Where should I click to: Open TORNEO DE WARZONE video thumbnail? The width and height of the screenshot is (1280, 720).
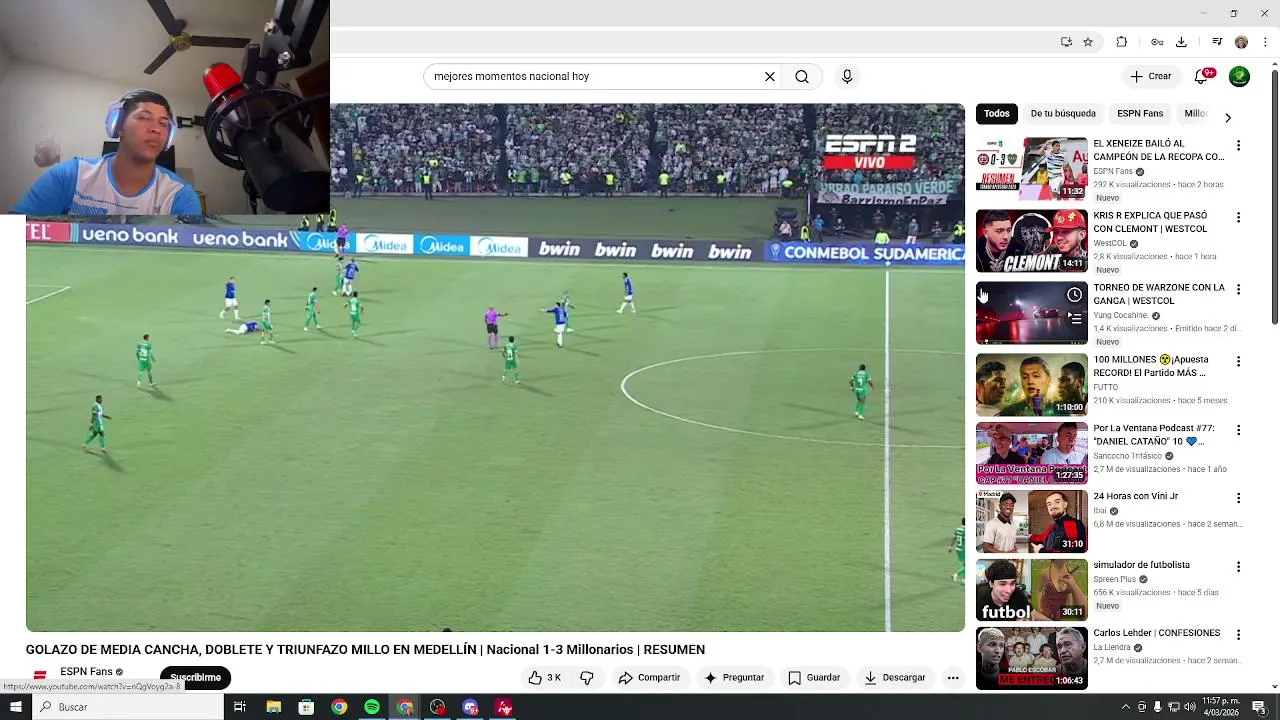point(1031,313)
